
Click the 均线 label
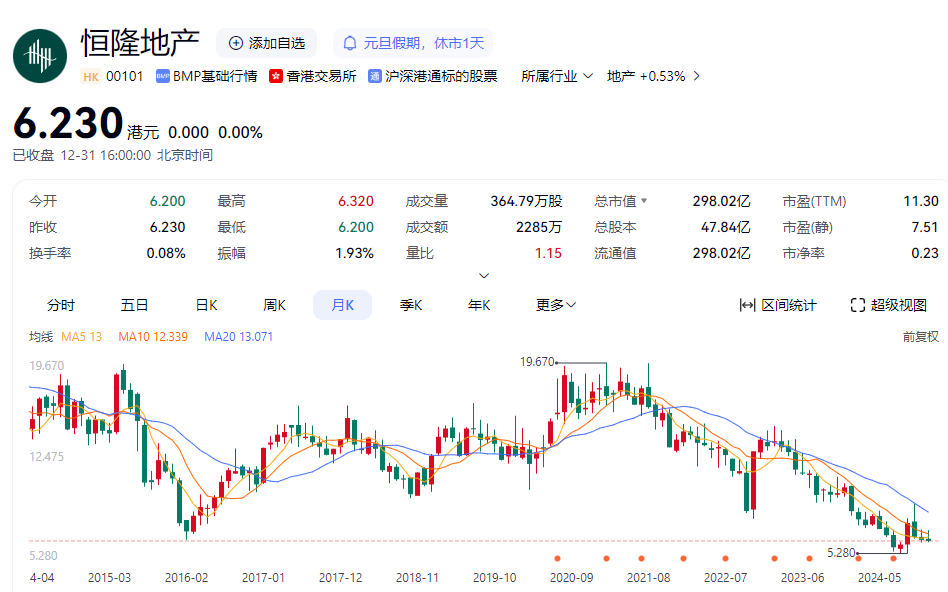click(41, 337)
